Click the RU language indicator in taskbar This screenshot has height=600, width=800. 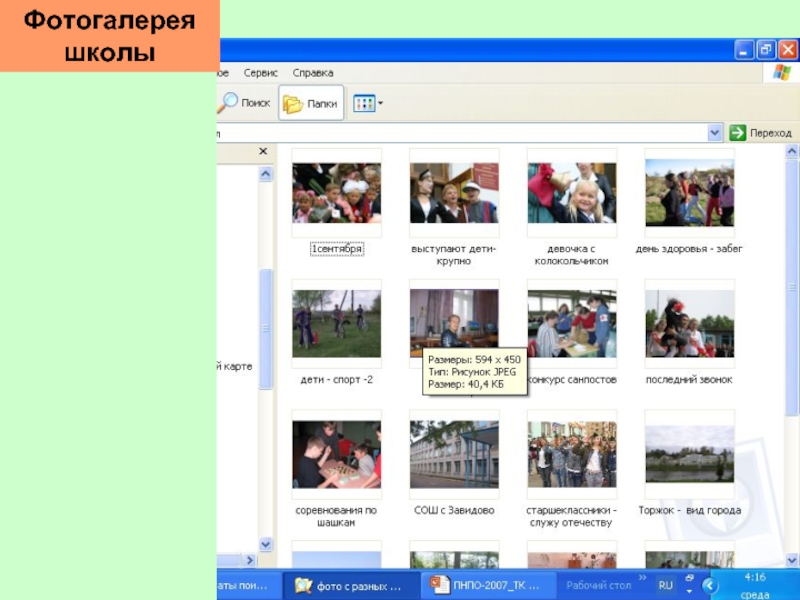[x=665, y=584]
